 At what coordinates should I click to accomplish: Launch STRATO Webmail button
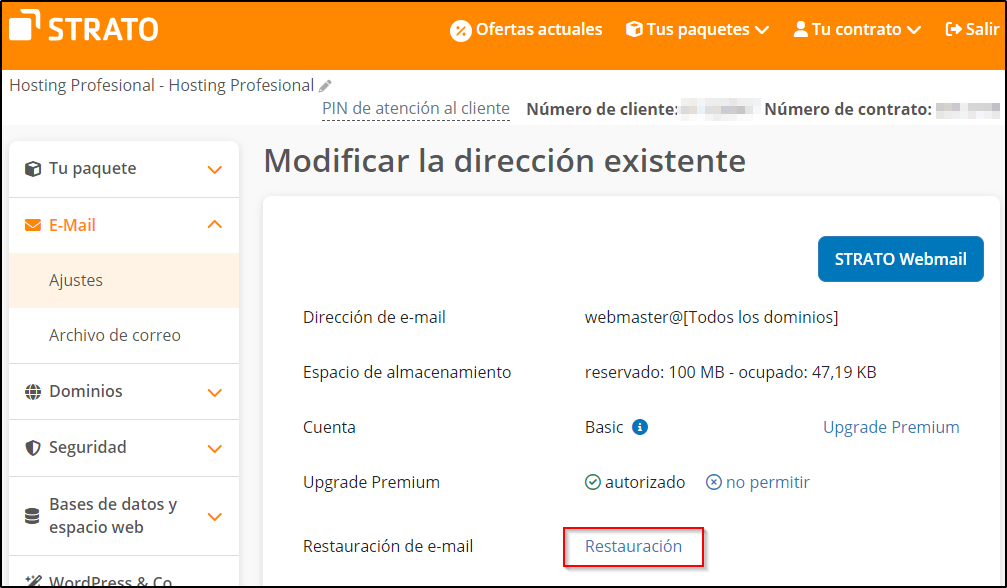click(x=900, y=259)
